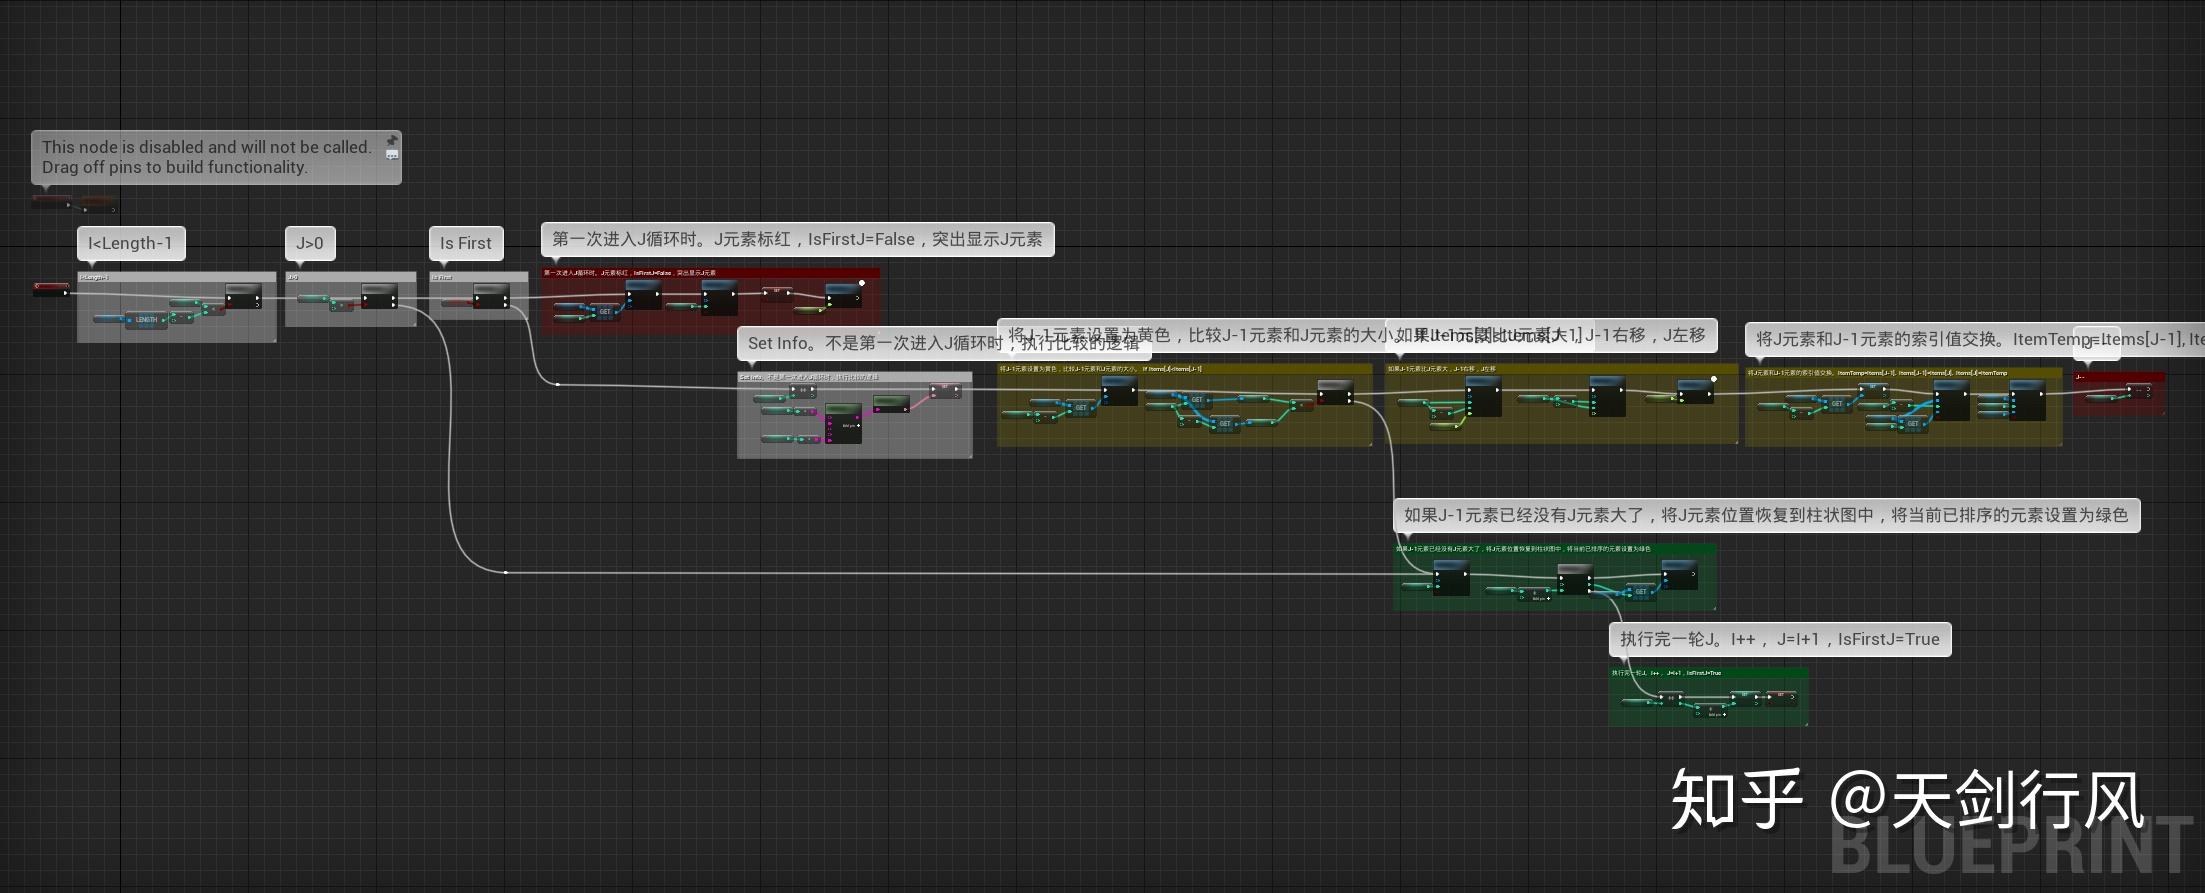Click the reroute node on J>0 false wire
This screenshot has width=2205, height=893.
505,572
